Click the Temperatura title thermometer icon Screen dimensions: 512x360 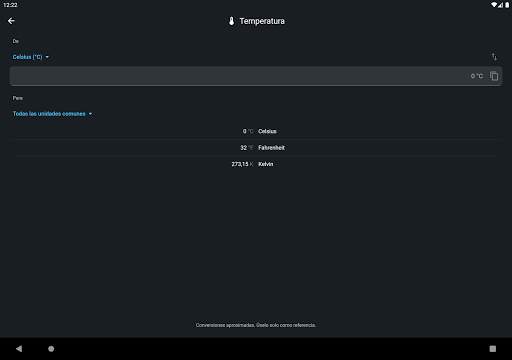[231, 21]
